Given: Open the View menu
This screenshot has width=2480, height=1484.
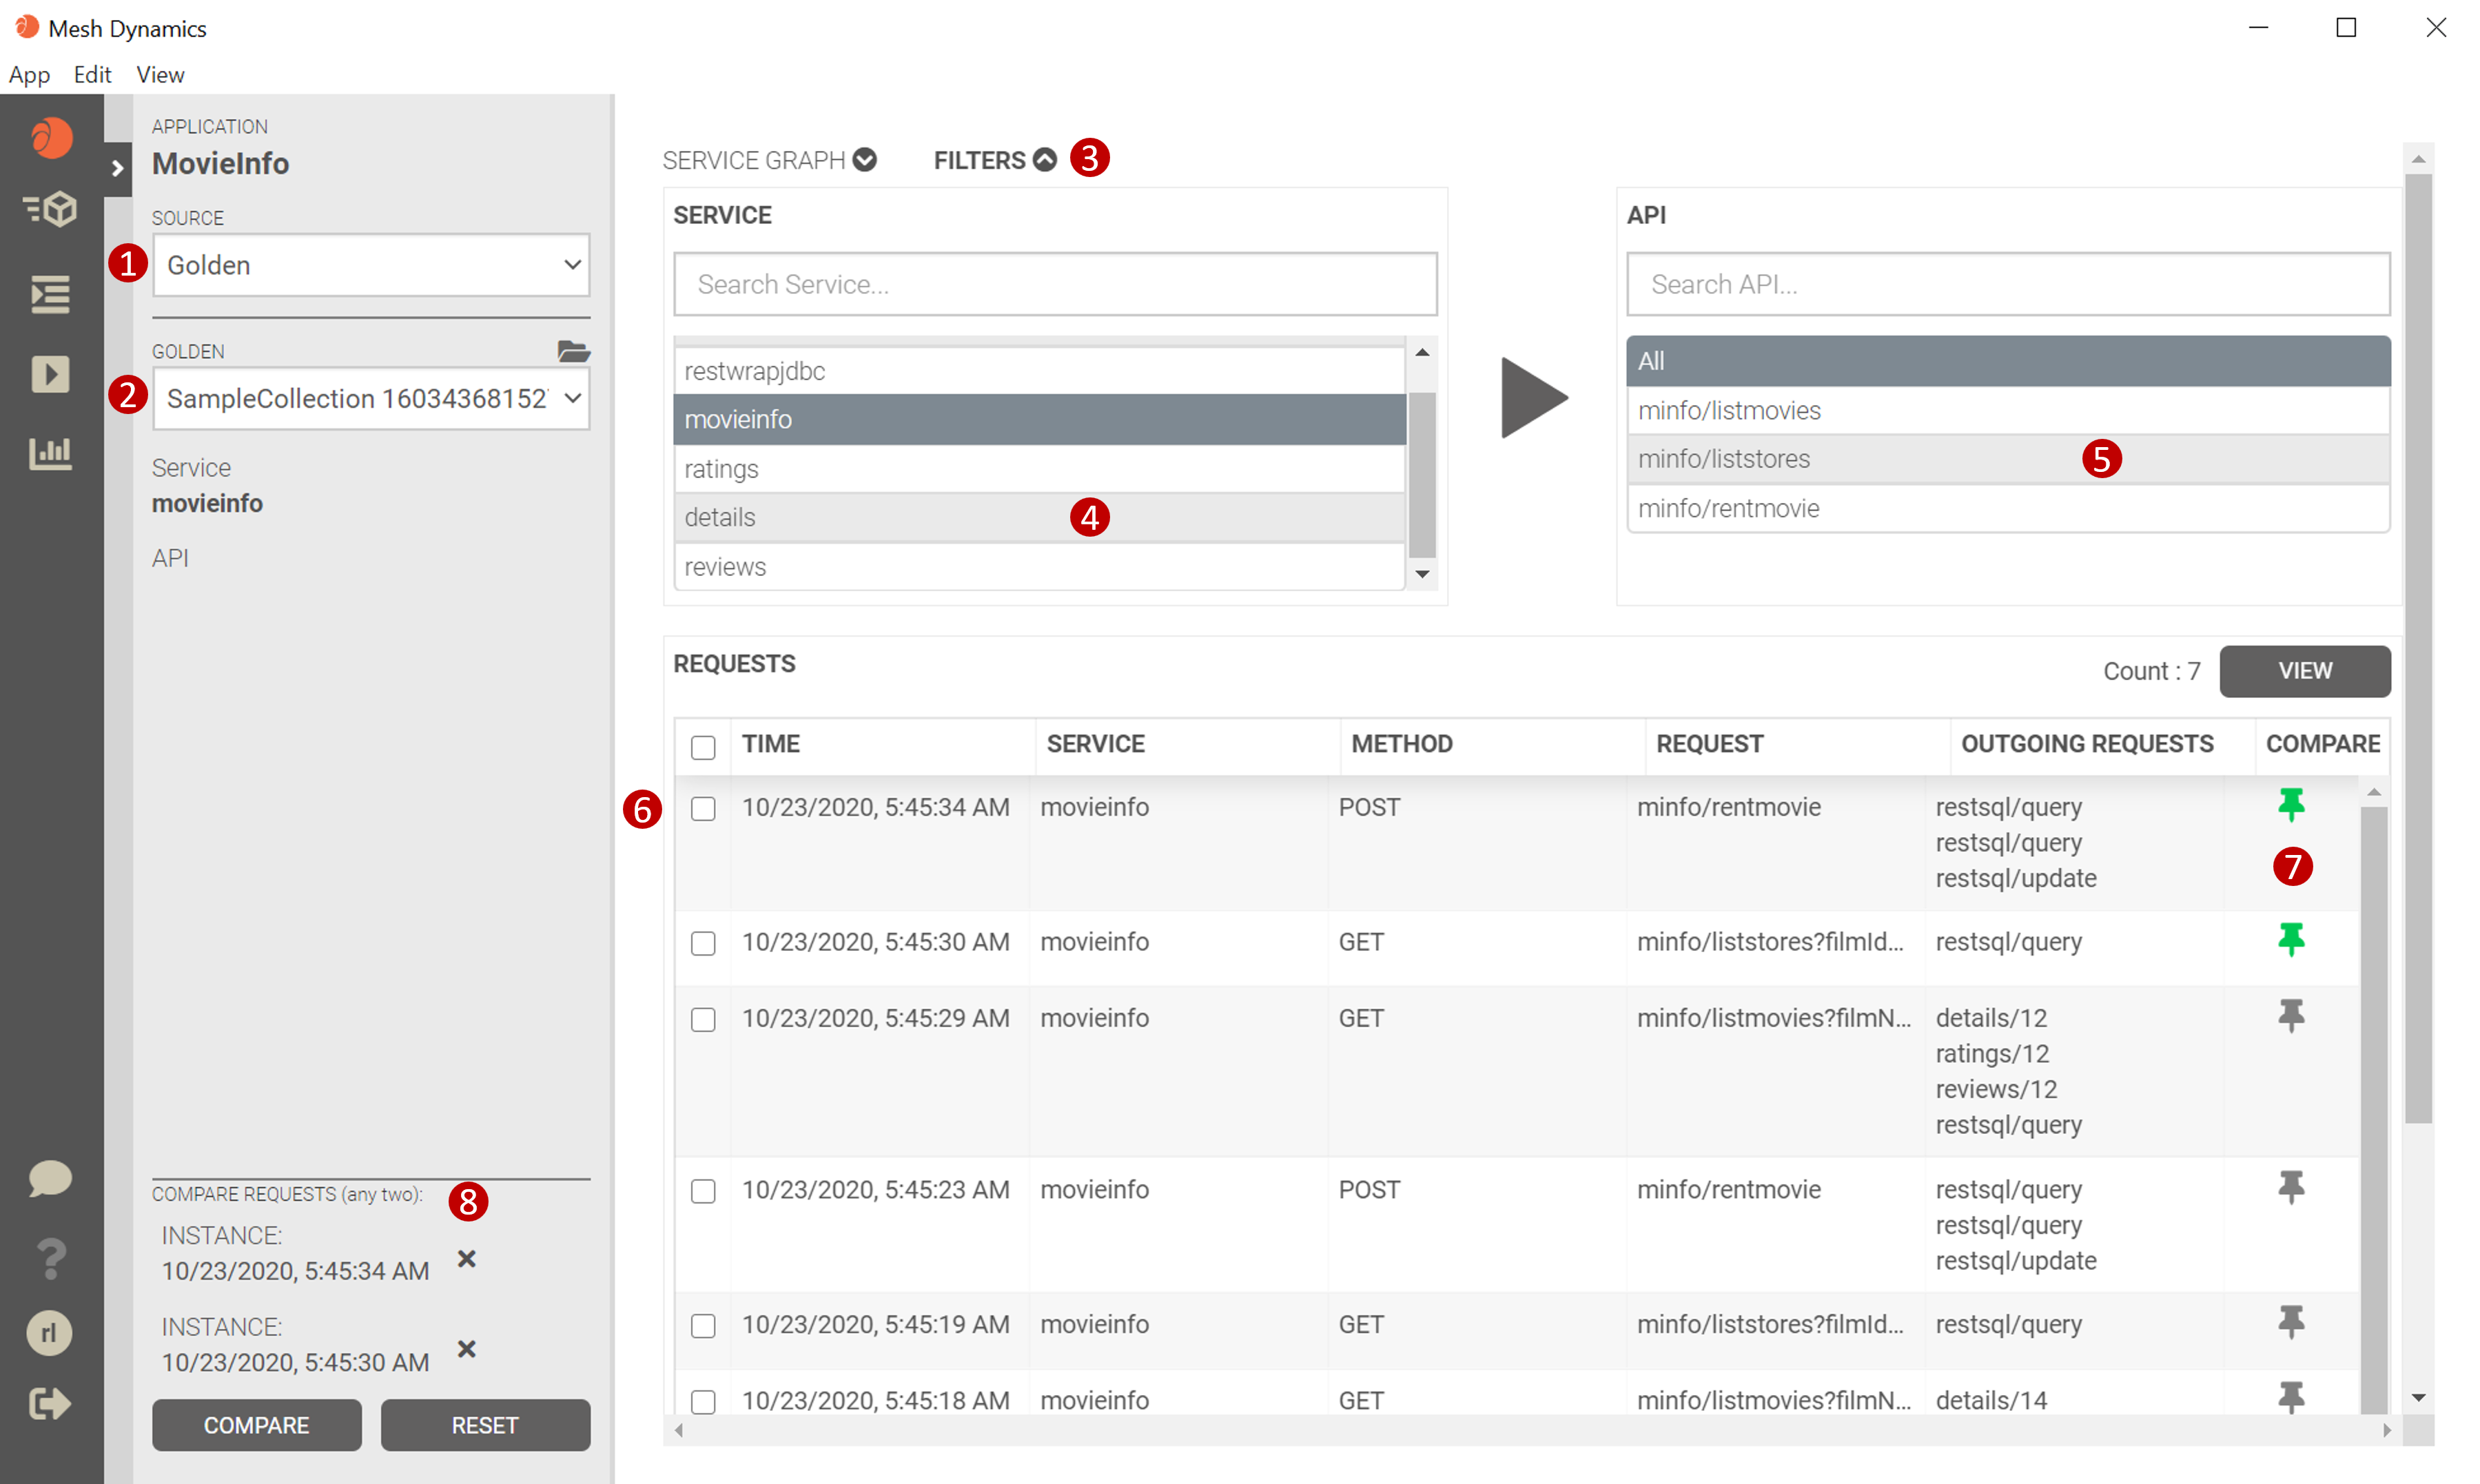Looking at the screenshot, I should coord(160,75).
